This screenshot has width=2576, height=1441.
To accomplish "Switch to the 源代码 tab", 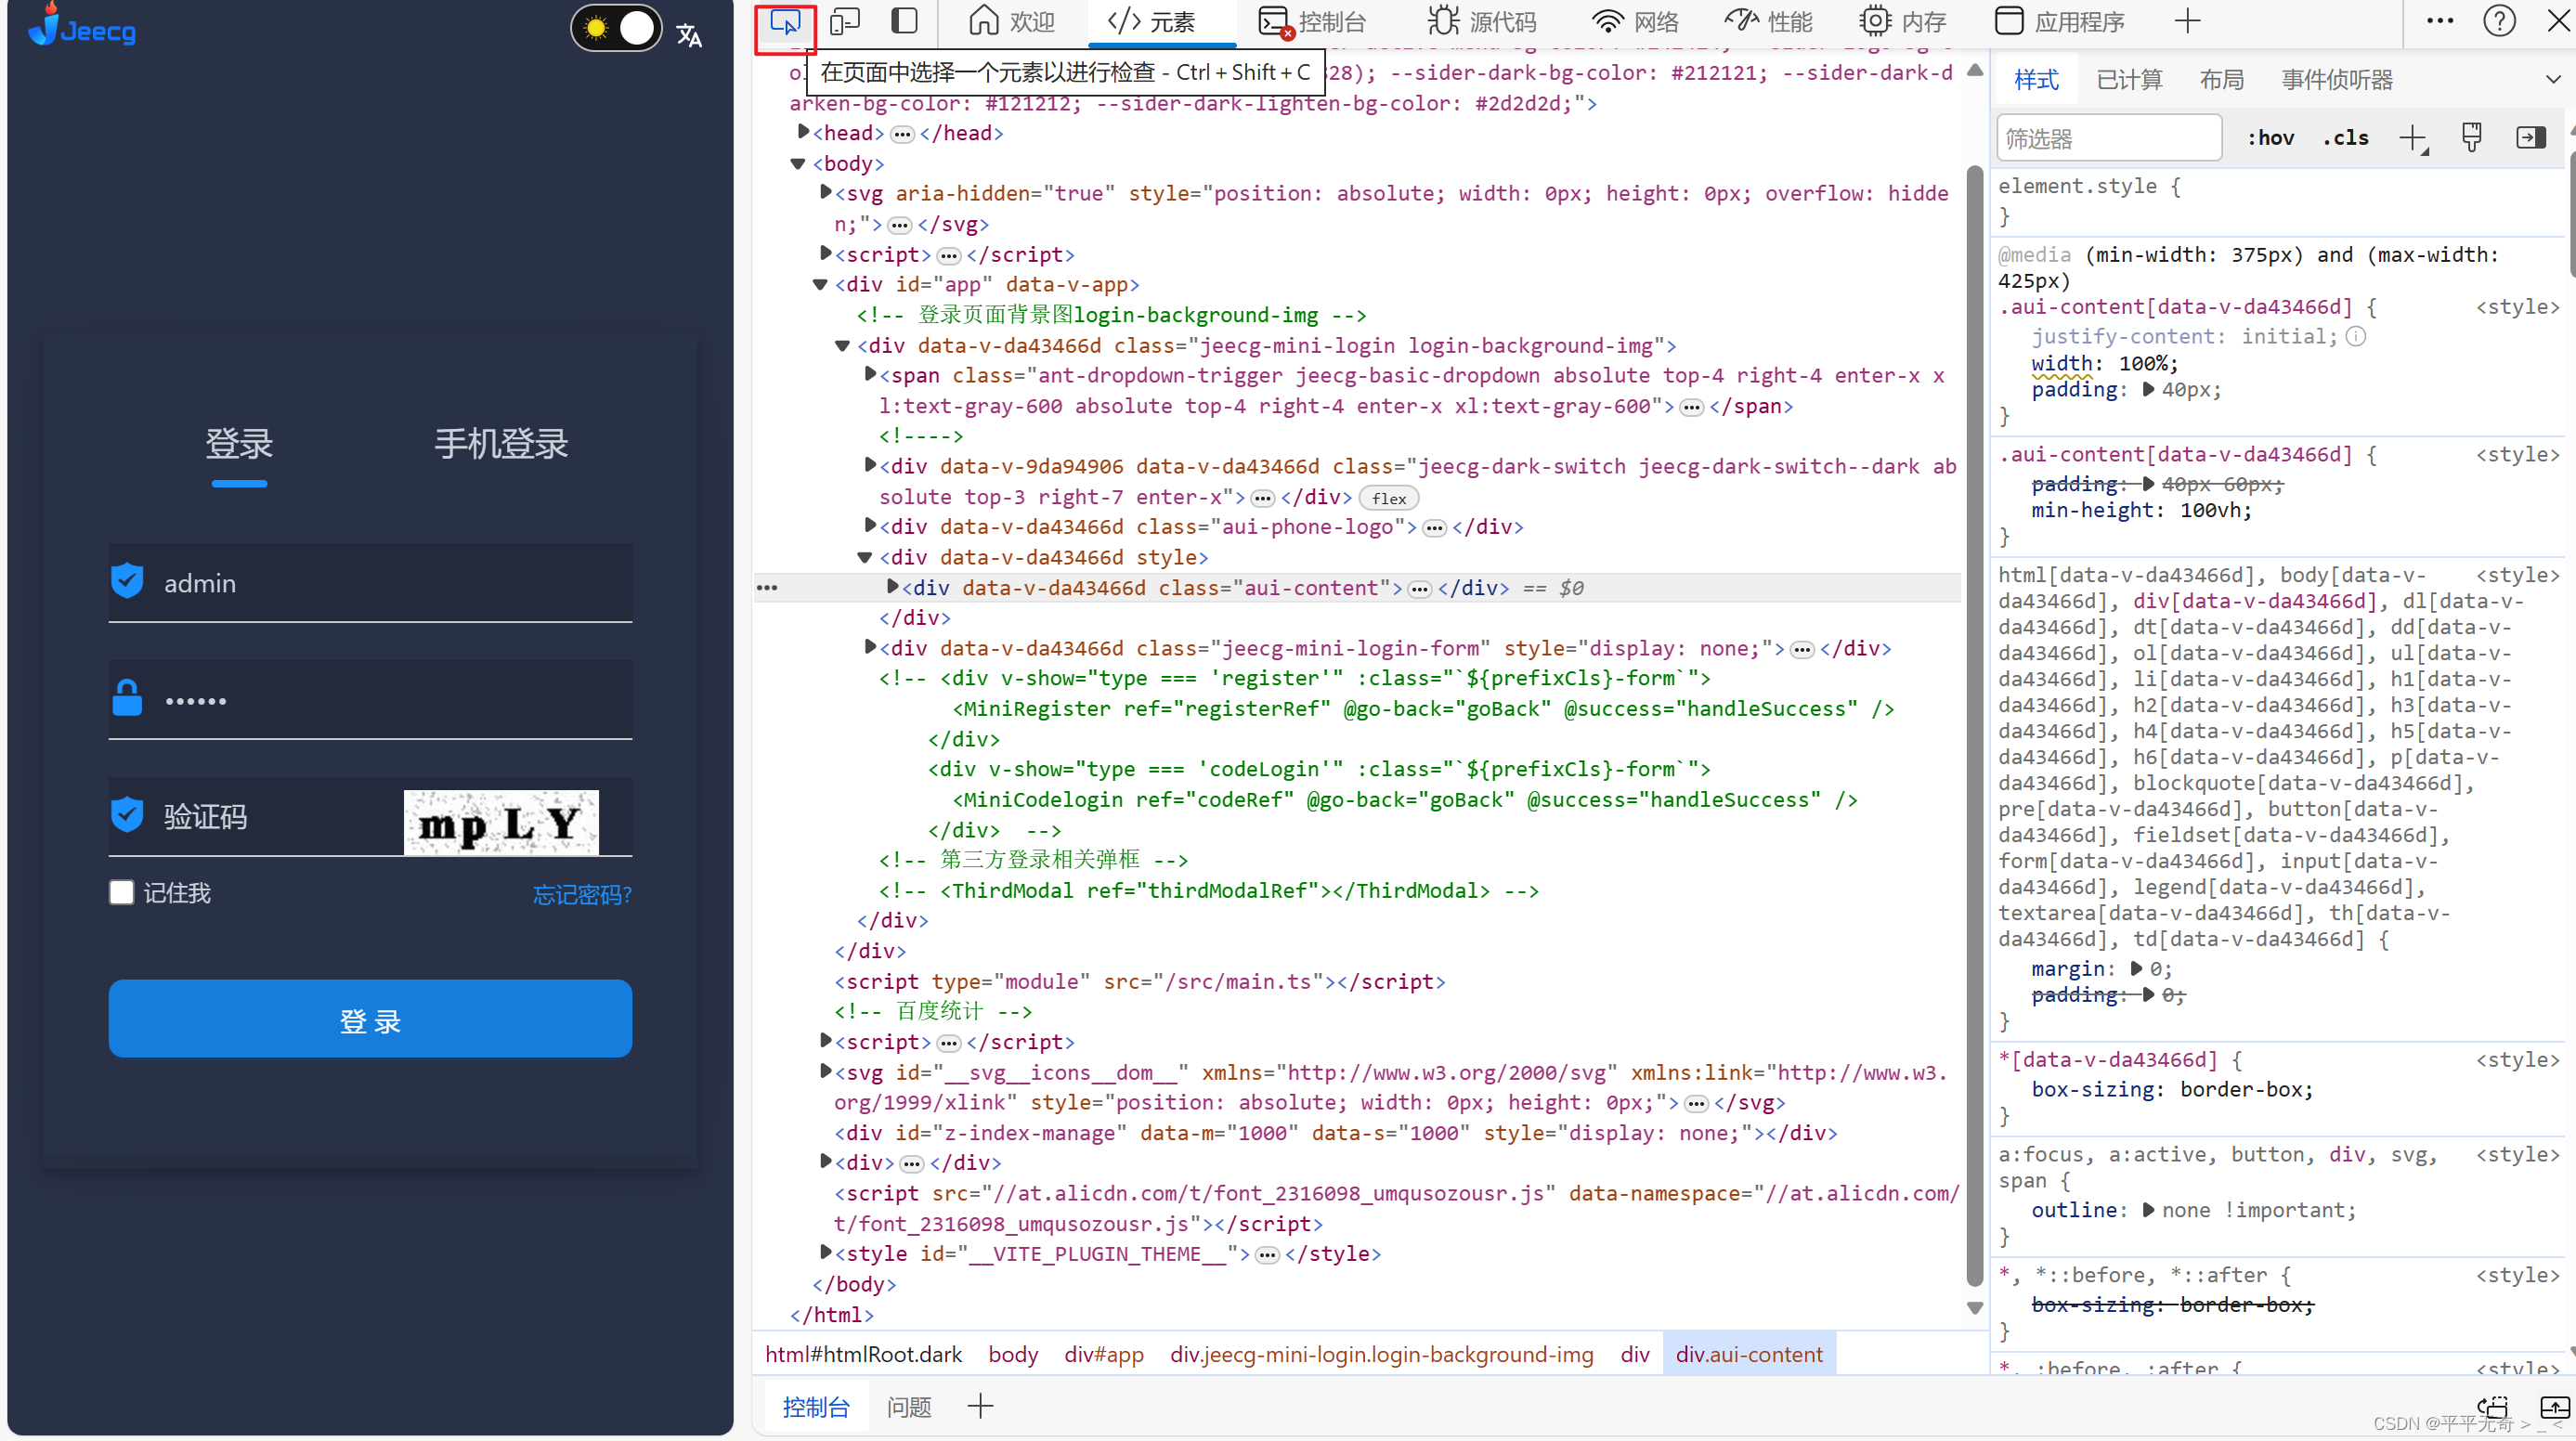I will pos(1482,22).
